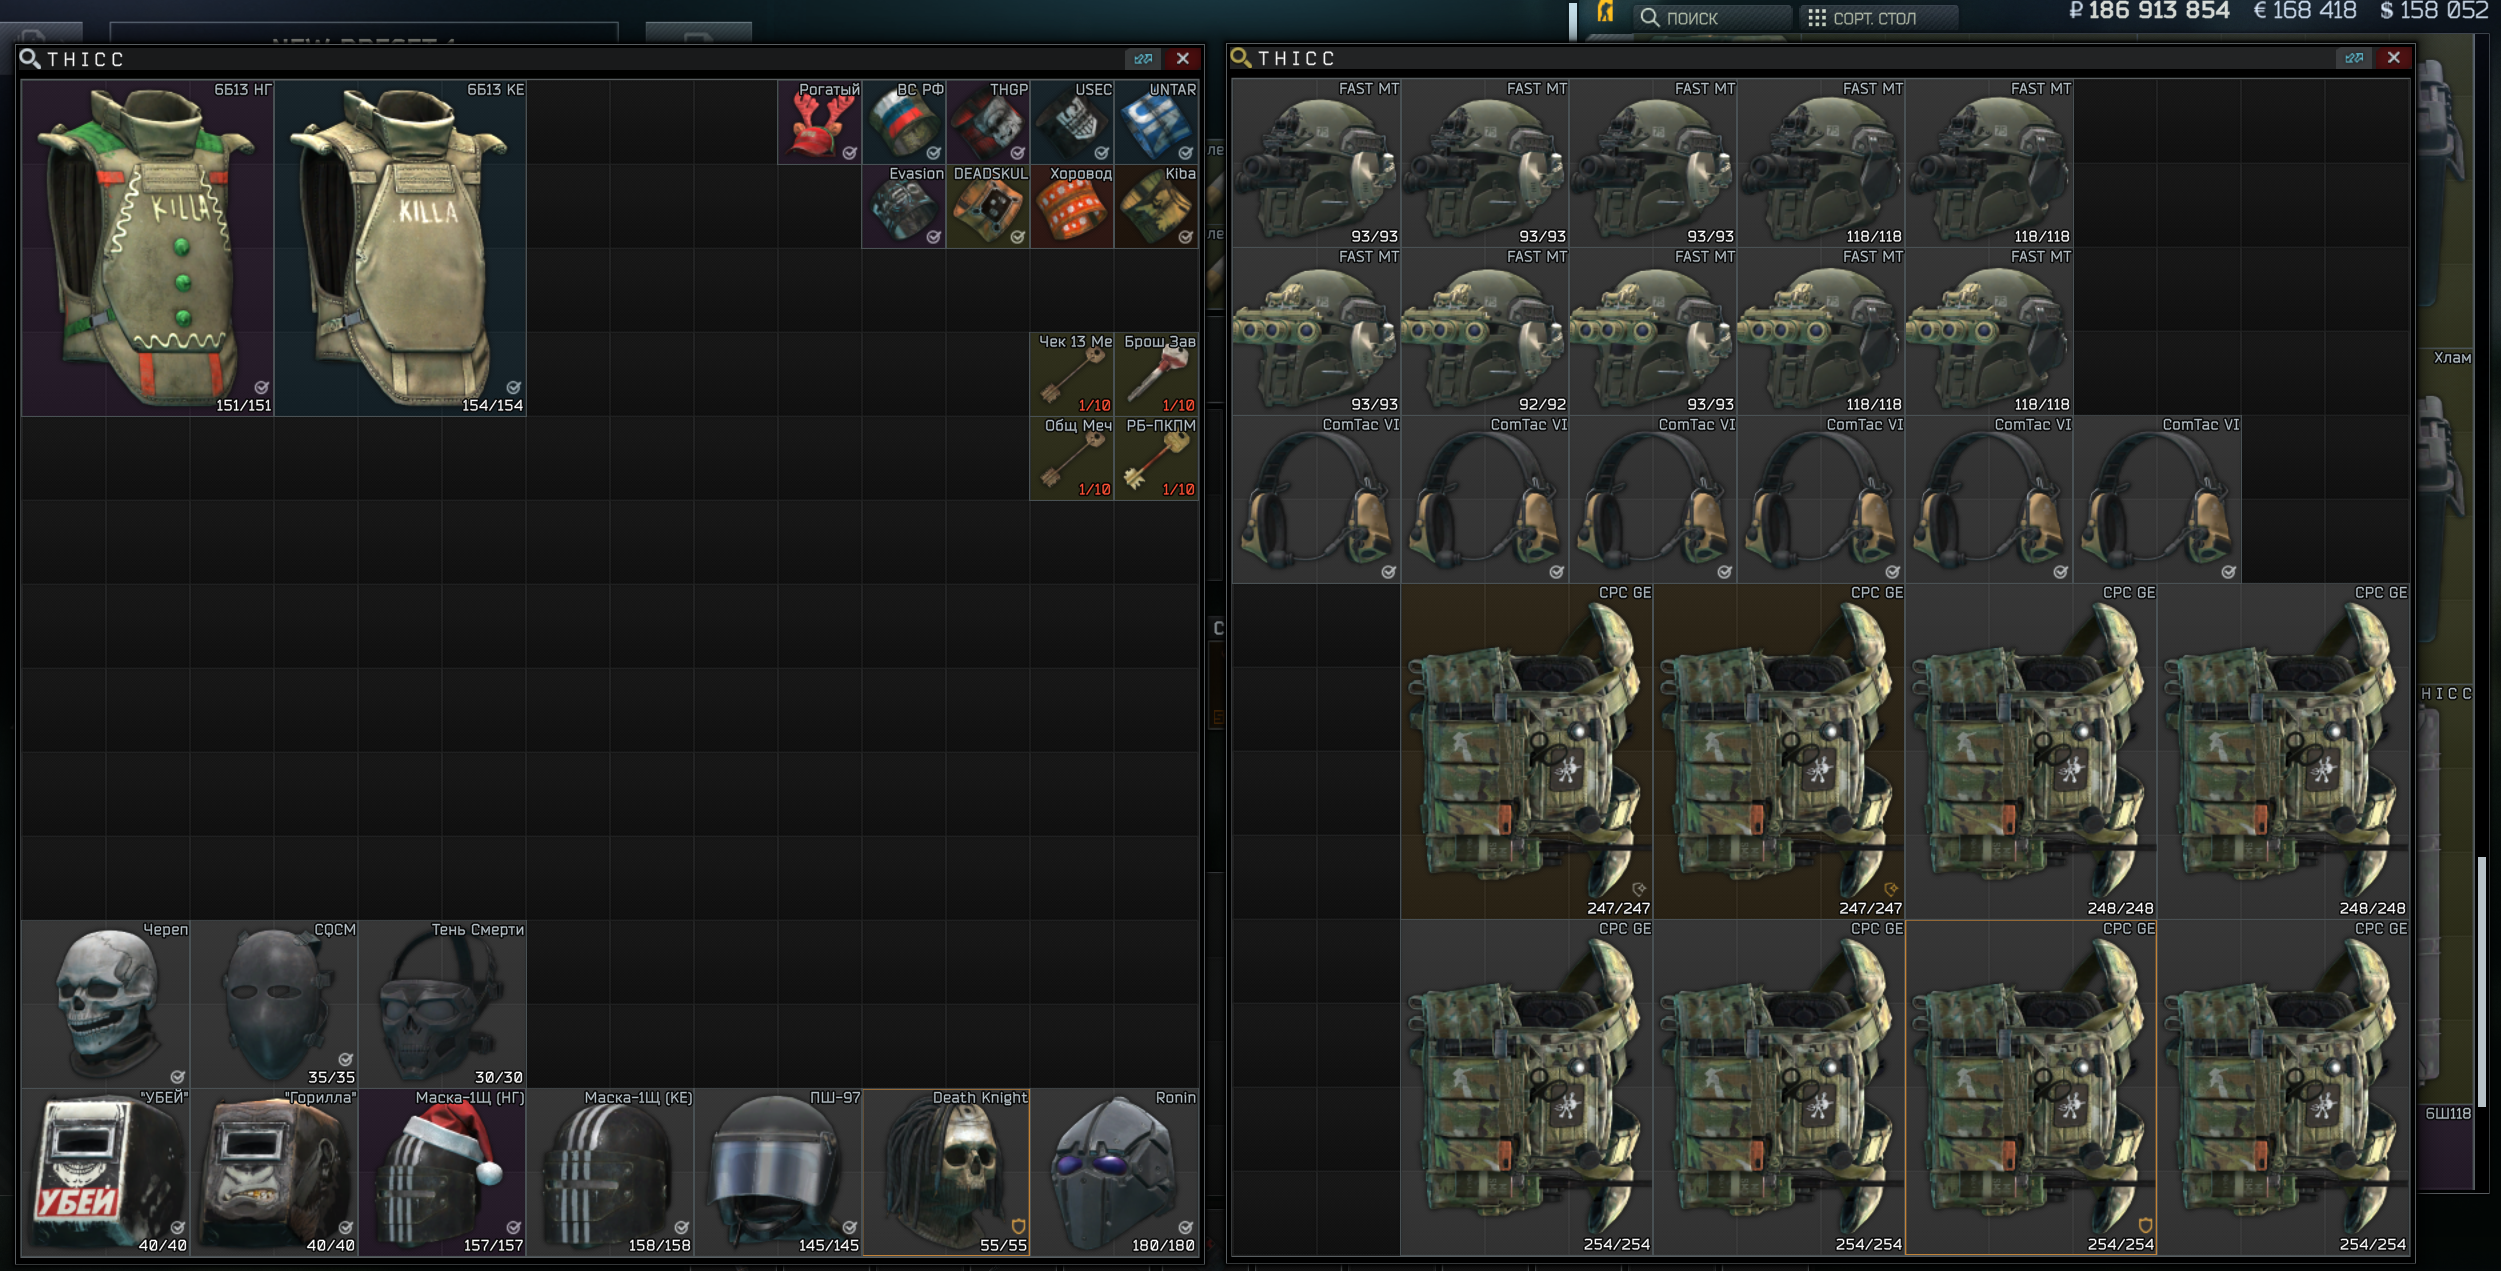
Task: Click the resize icon of left THICC window
Action: [x=1143, y=59]
